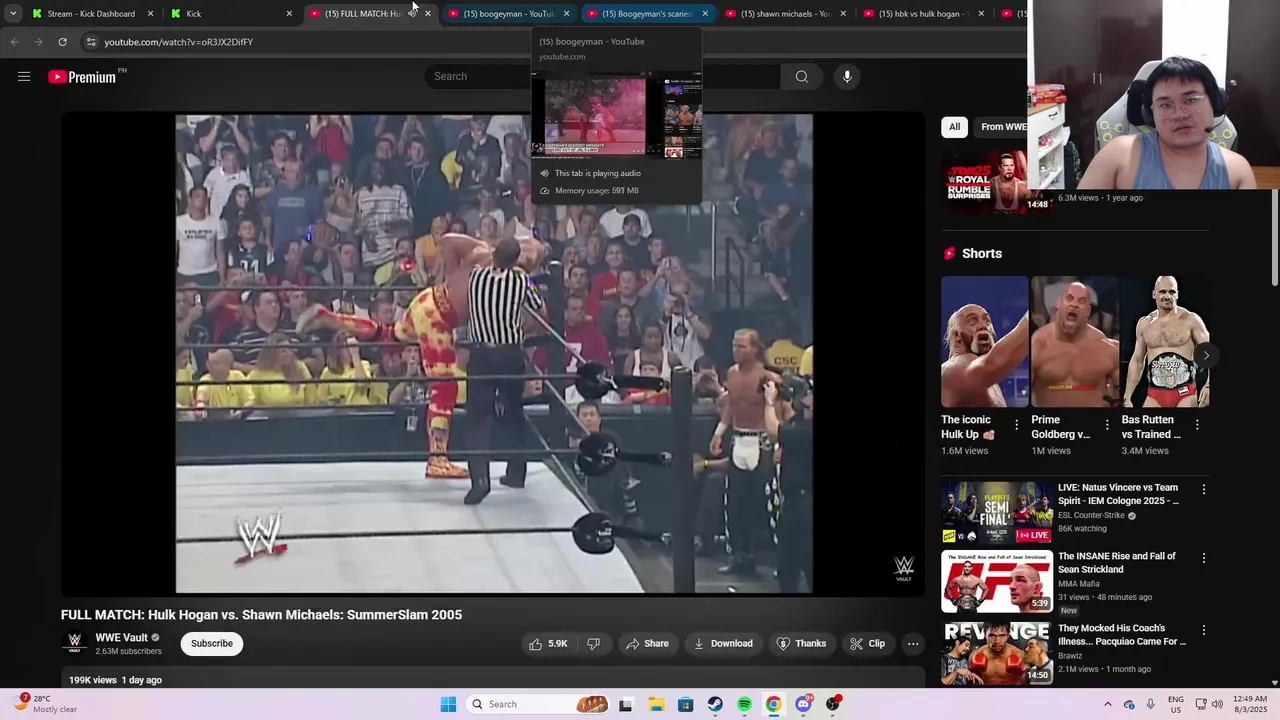Close the Stream - Kick Dashboard tab
The height and width of the screenshot is (720, 1280).
coord(150,13)
